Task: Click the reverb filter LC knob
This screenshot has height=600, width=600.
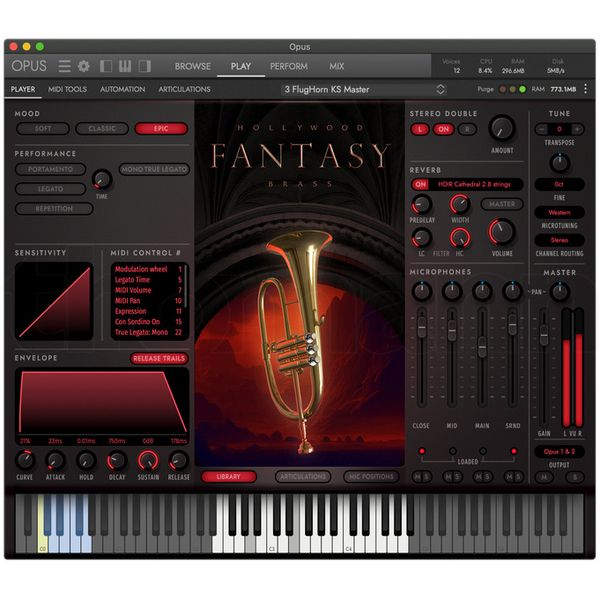Action: click(422, 238)
